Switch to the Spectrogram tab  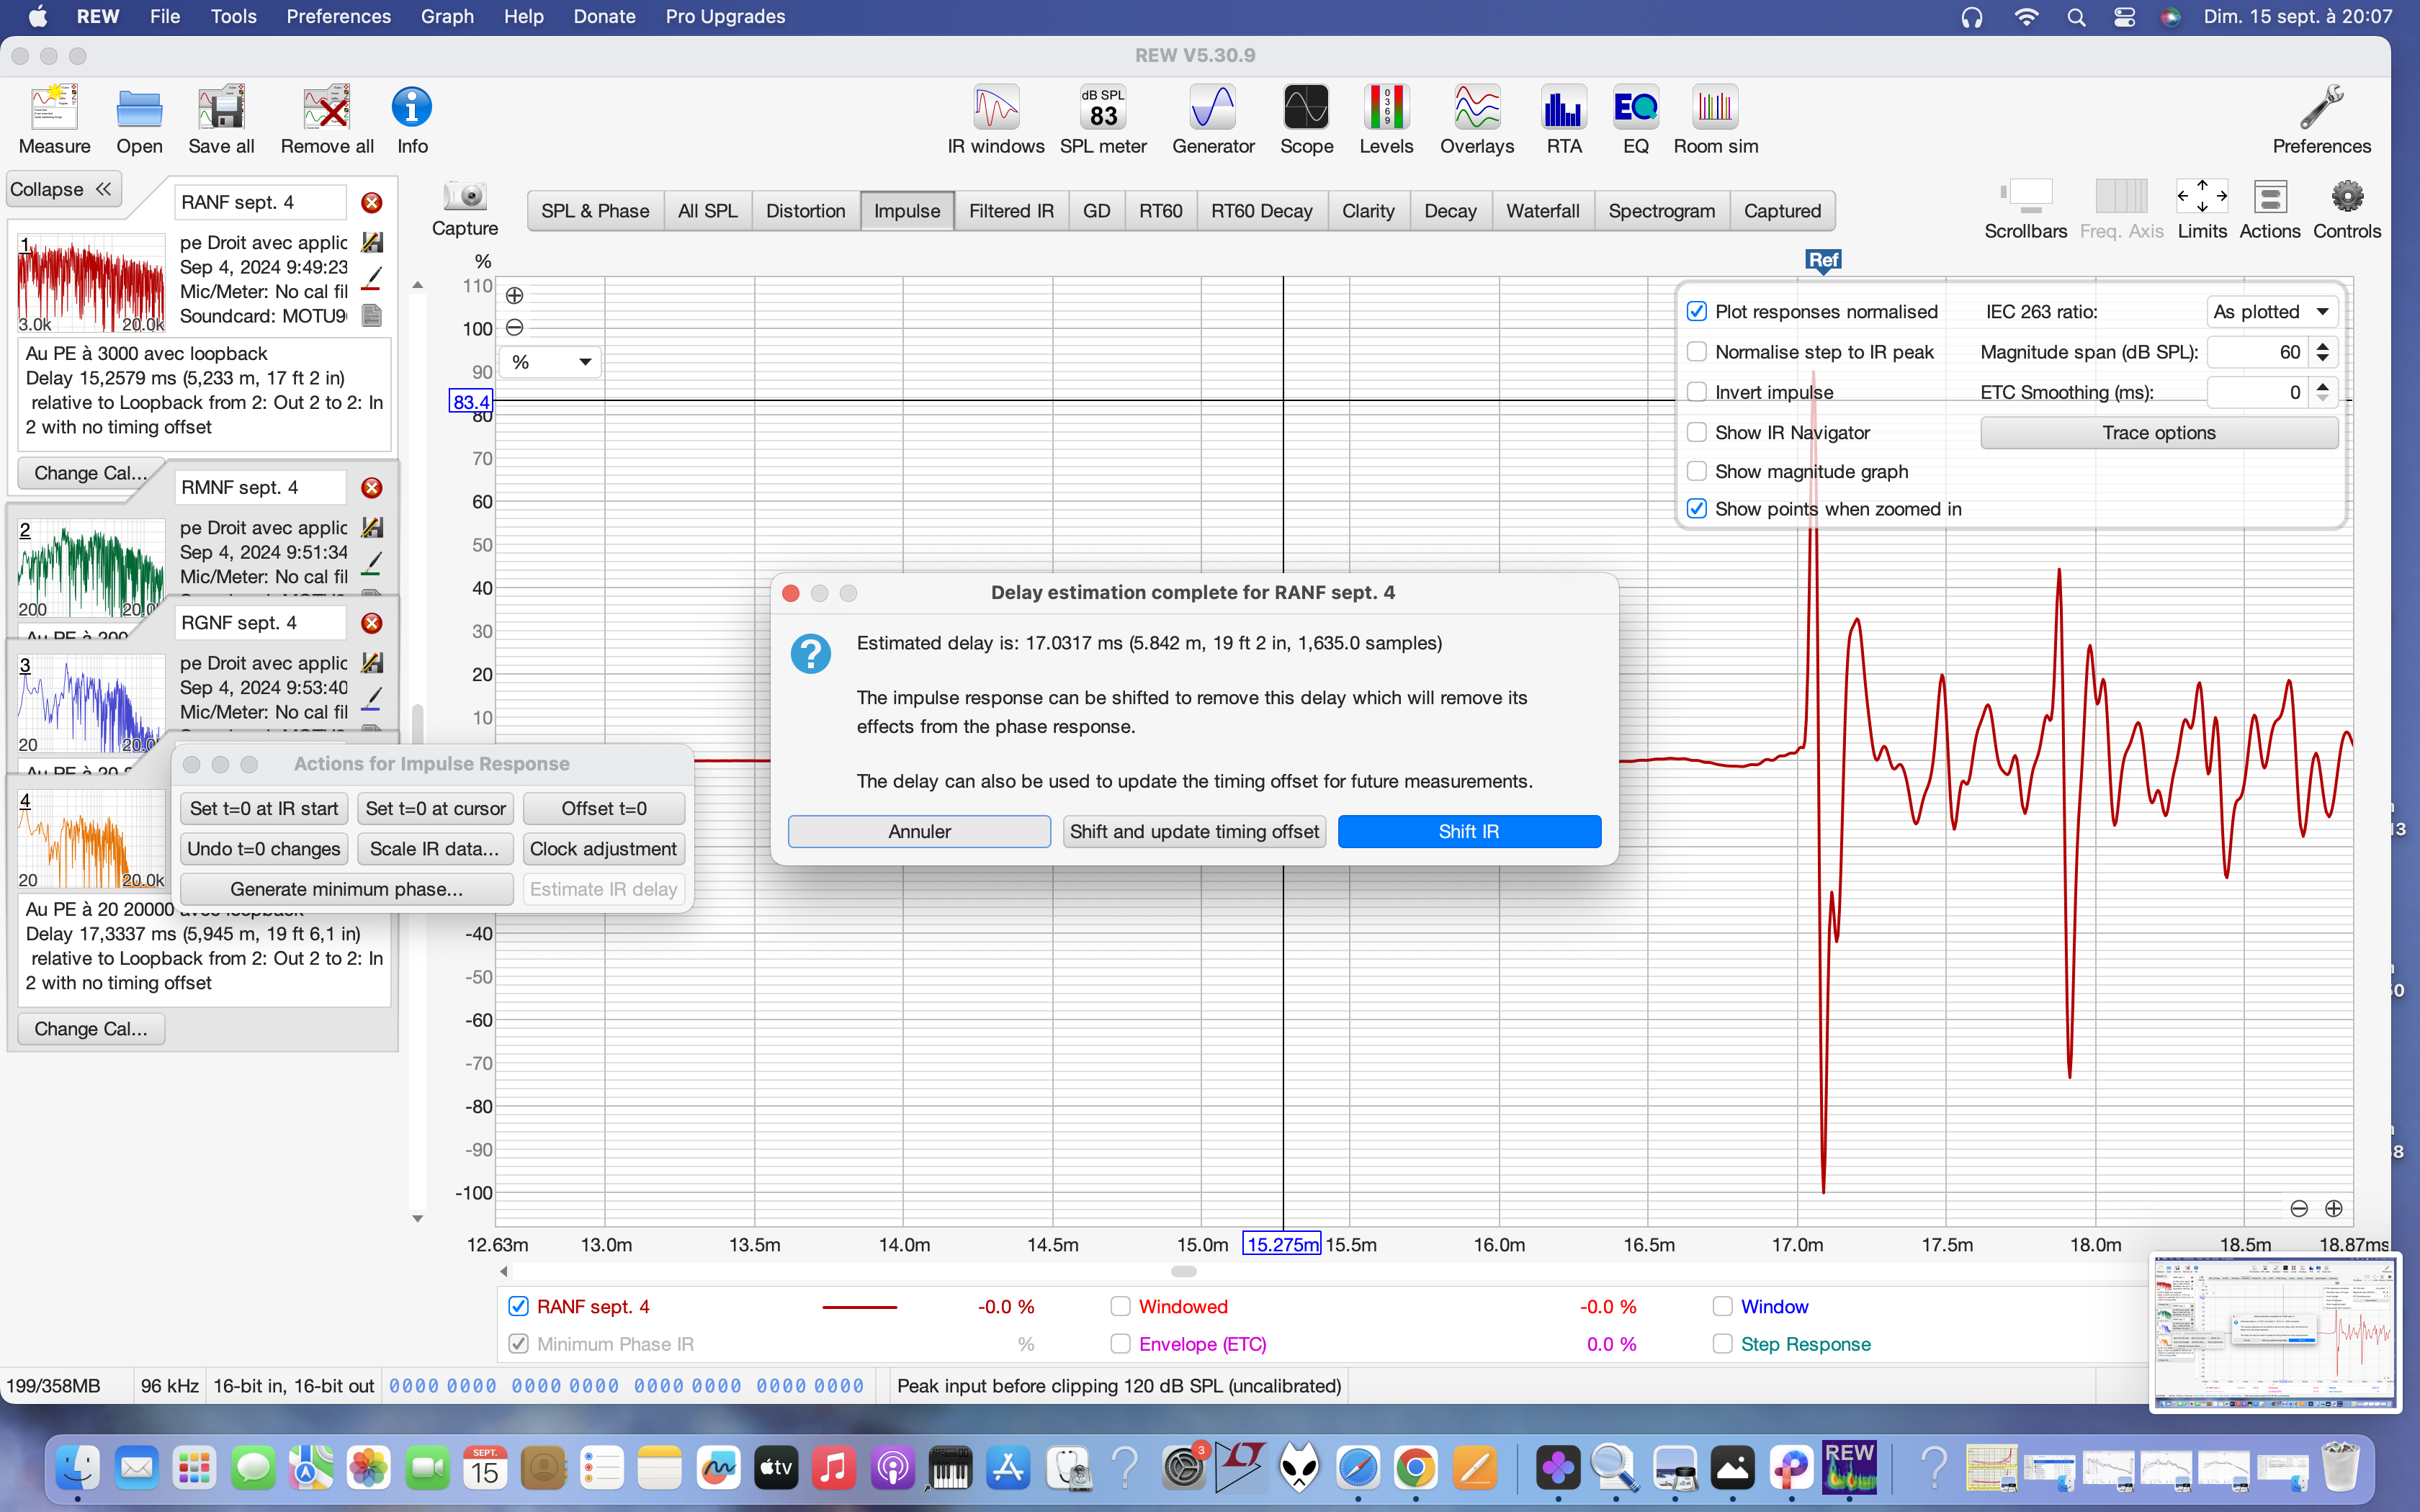click(x=1661, y=211)
